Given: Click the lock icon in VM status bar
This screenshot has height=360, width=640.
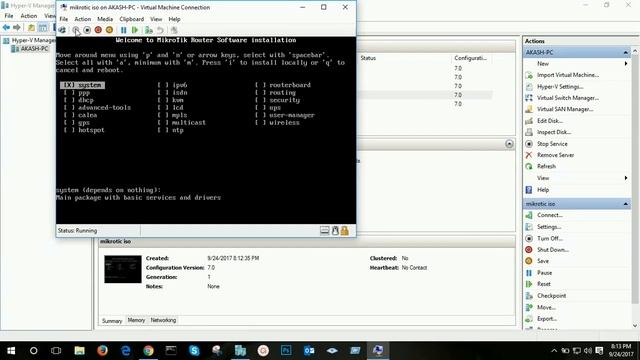Looking at the screenshot, I should coord(345,231).
